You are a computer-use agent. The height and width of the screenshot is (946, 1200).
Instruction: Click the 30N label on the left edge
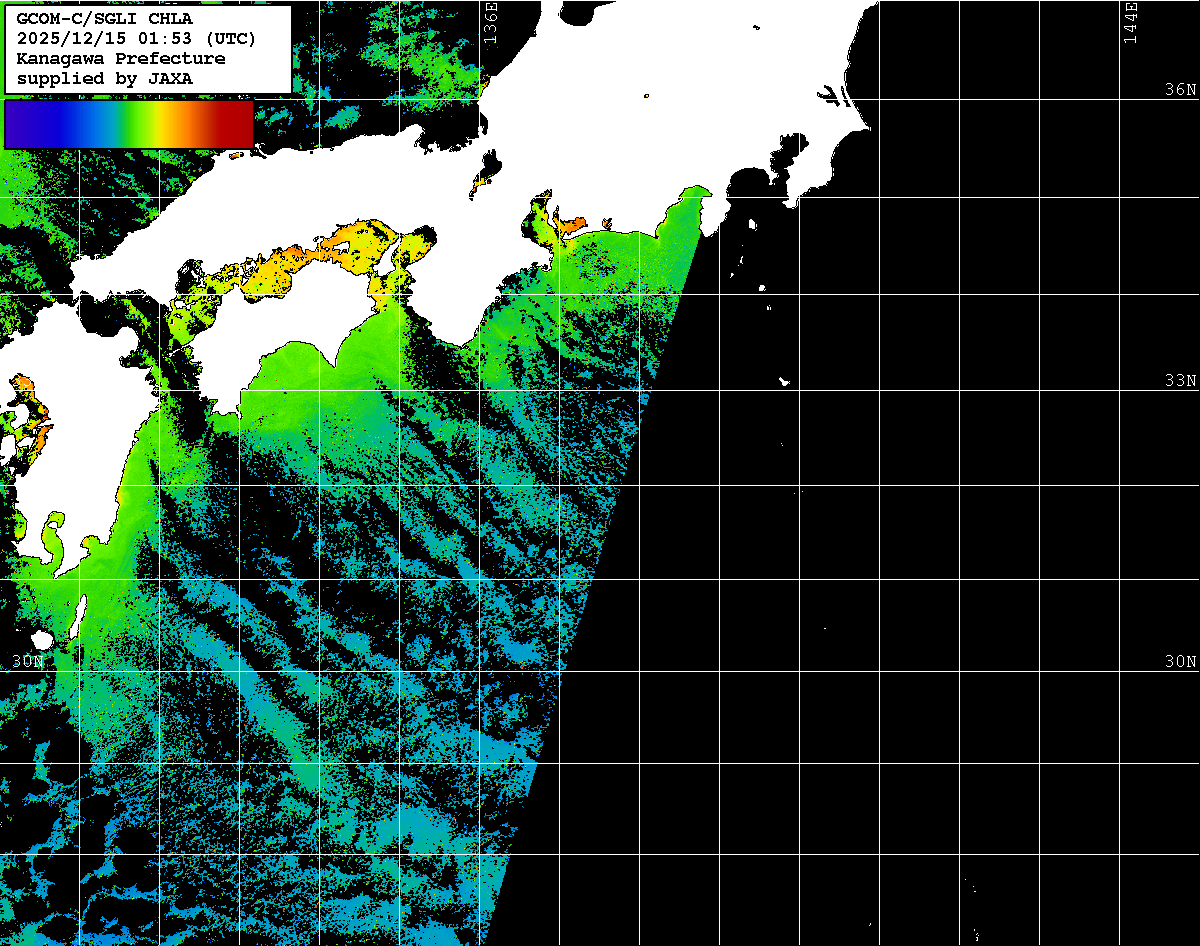(x=28, y=662)
